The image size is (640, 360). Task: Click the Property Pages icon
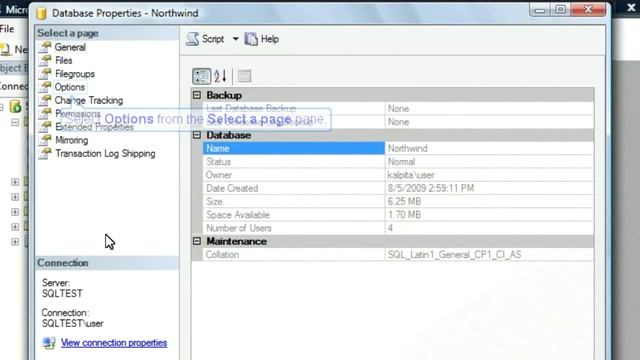click(244, 76)
